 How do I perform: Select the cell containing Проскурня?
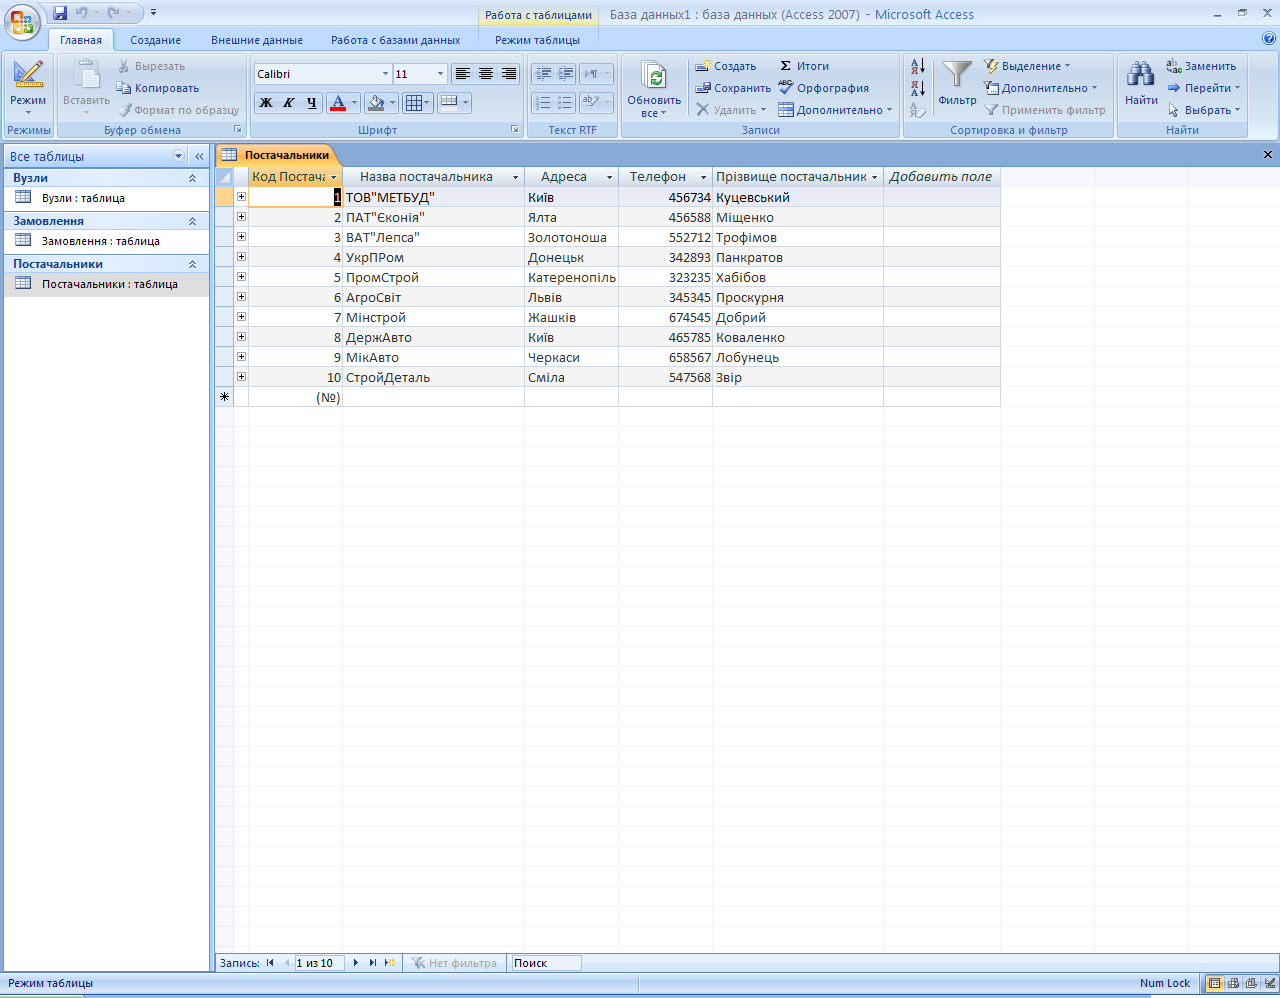(x=798, y=297)
